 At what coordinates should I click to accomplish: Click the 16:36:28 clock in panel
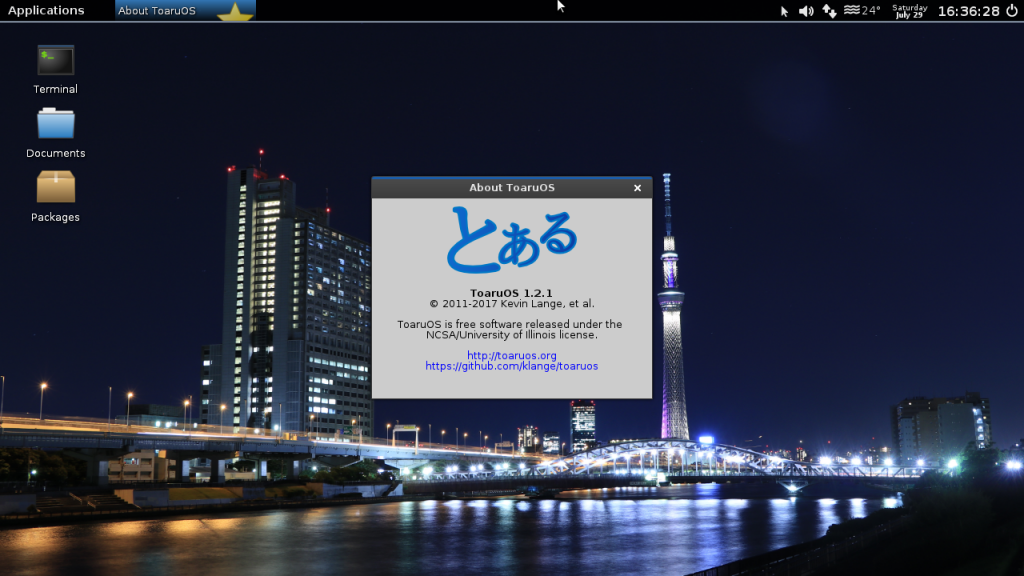point(968,11)
